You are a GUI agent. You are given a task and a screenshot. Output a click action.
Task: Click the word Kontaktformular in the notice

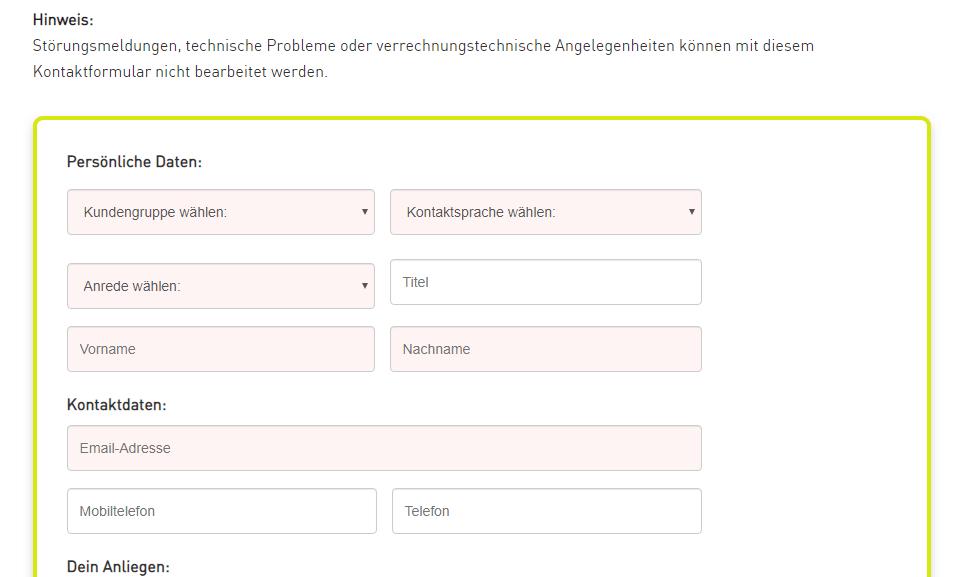coord(92,72)
